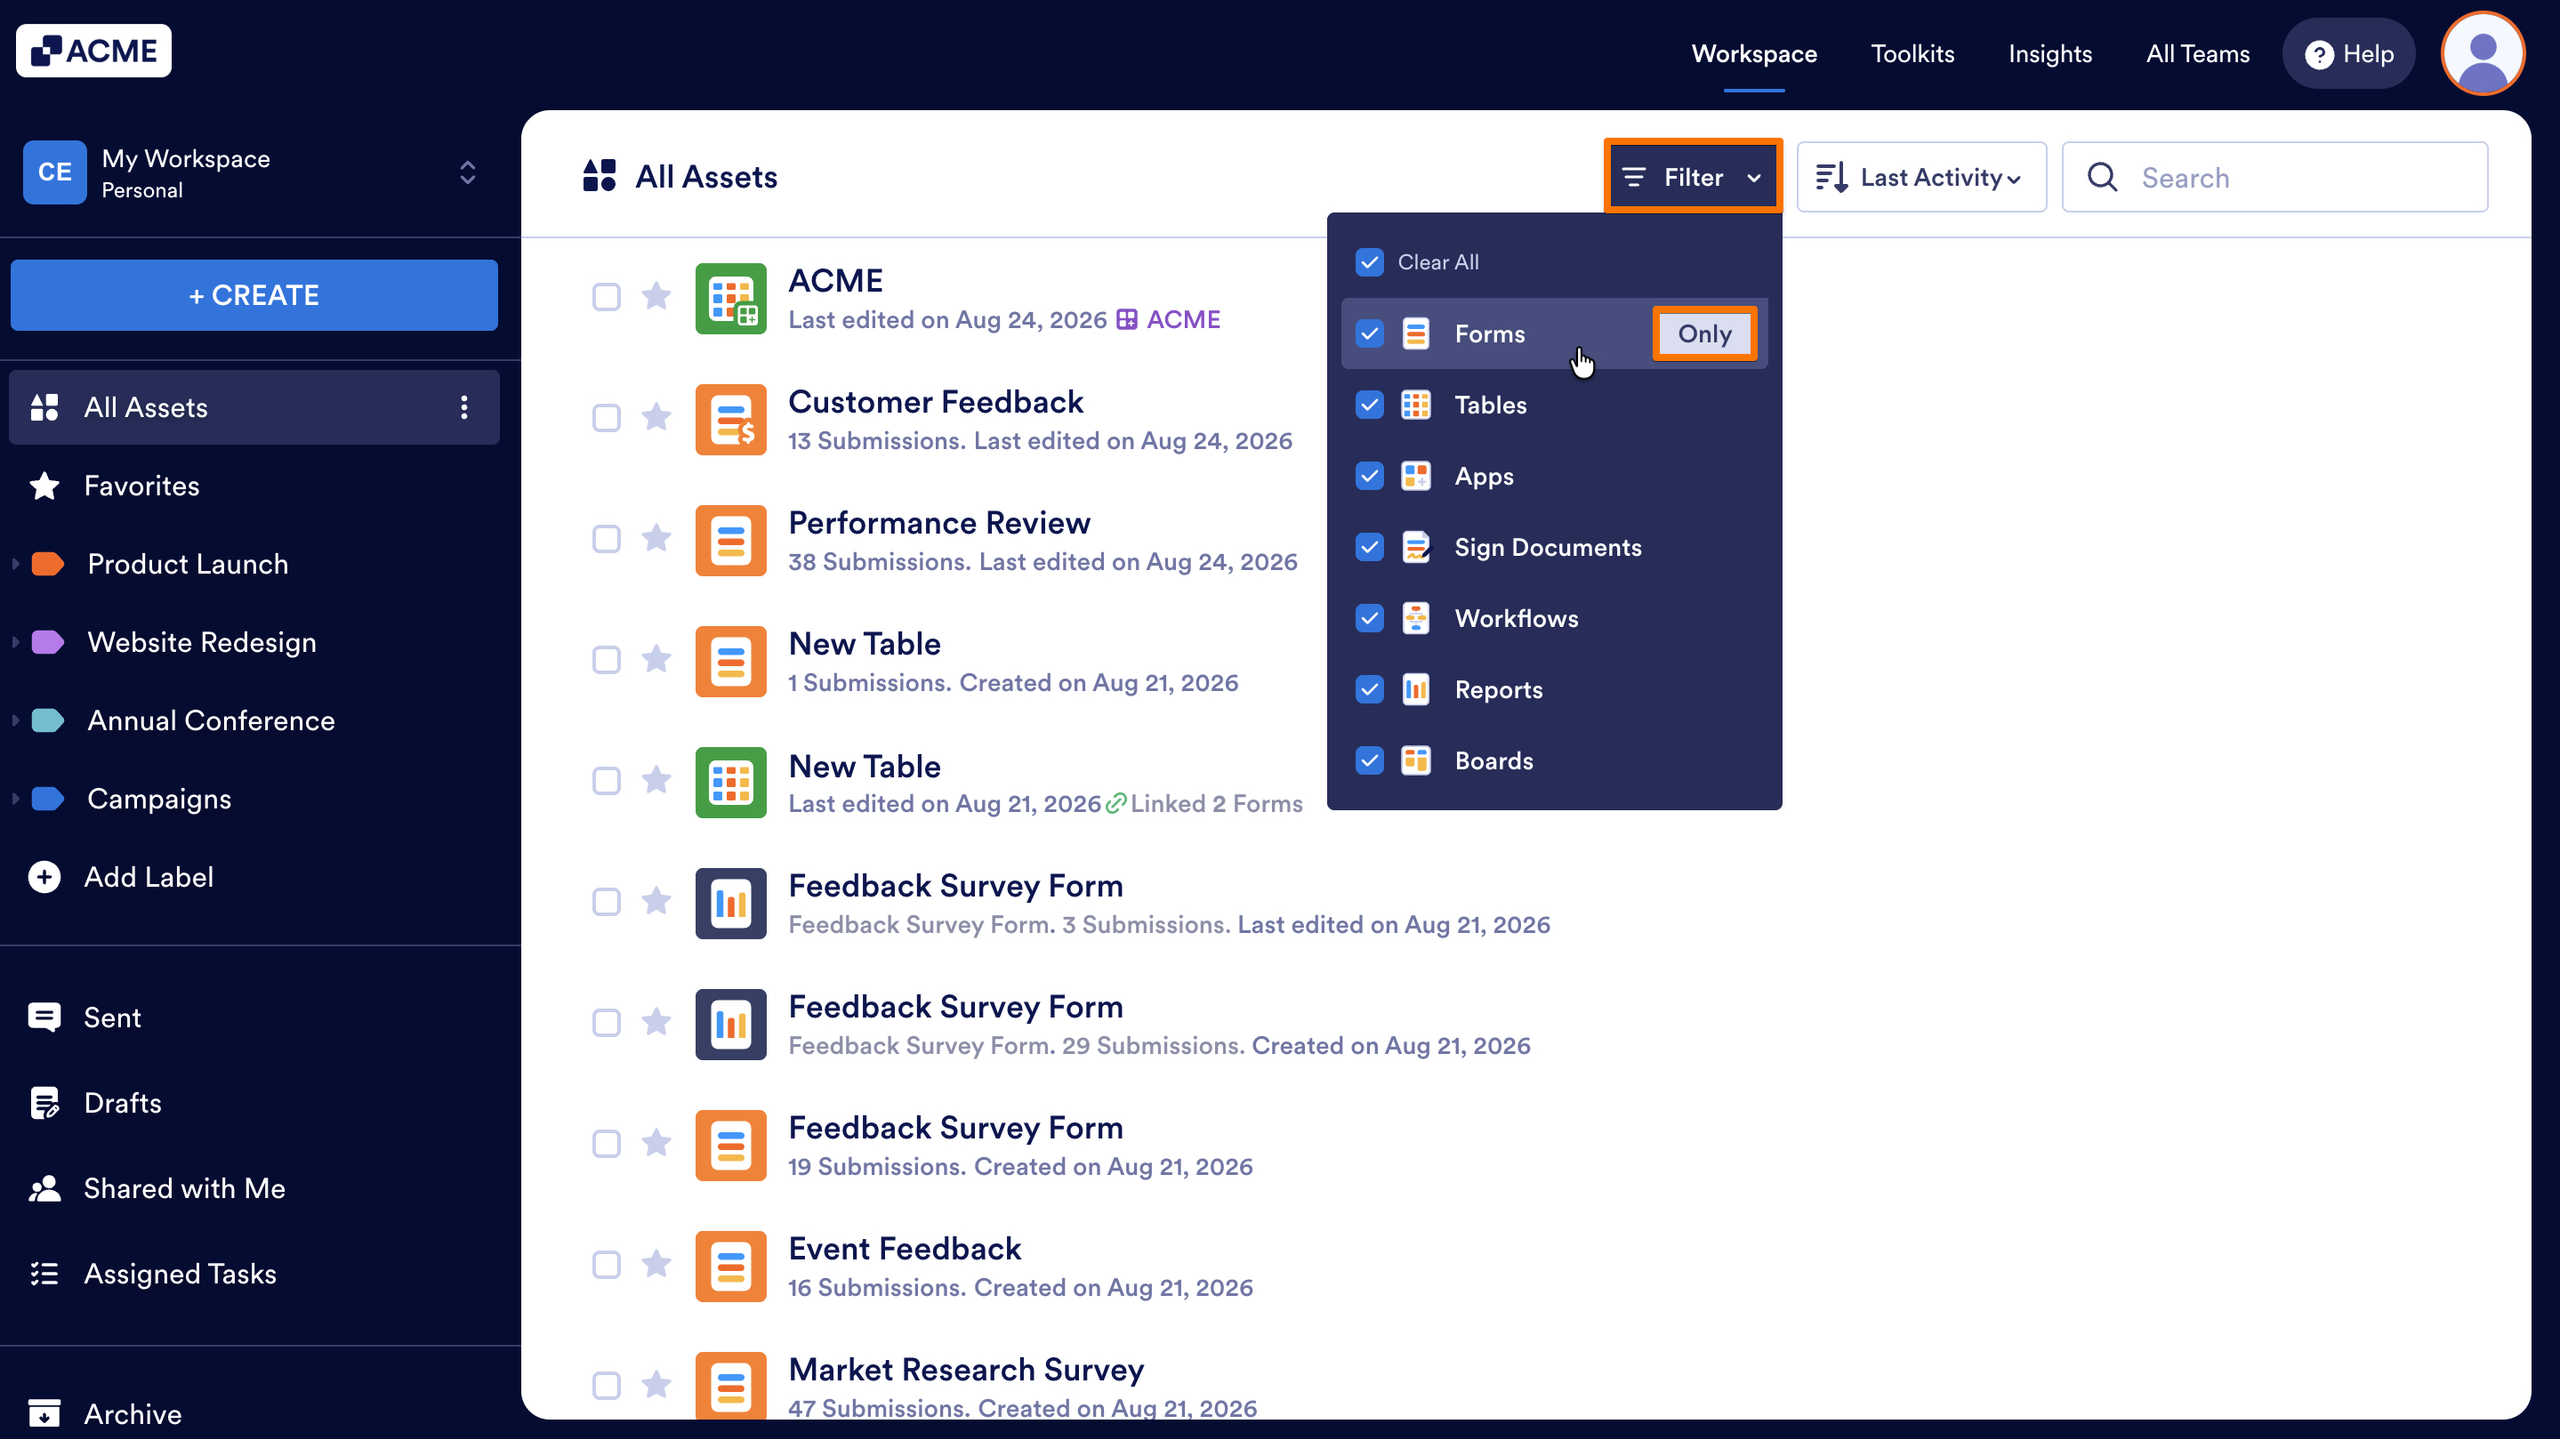Click into the Search field
Viewport: 2560px width, 1439px height.
pyautogui.click(x=2274, y=177)
